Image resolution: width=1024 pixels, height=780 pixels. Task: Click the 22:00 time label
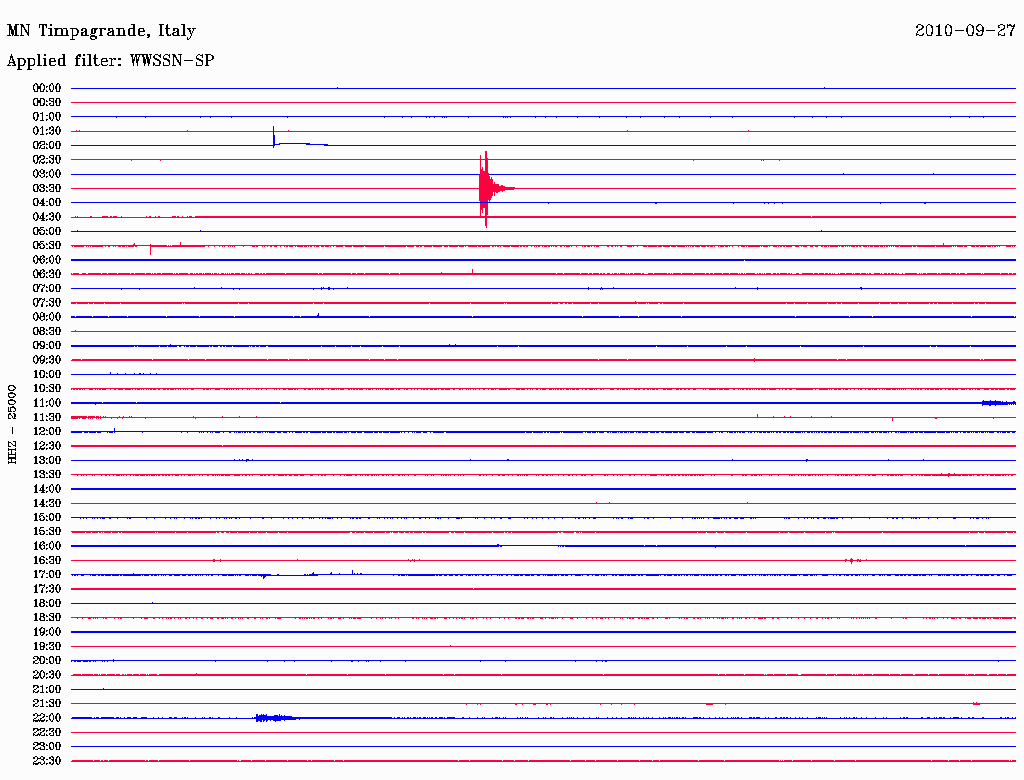click(x=47, y=718)
